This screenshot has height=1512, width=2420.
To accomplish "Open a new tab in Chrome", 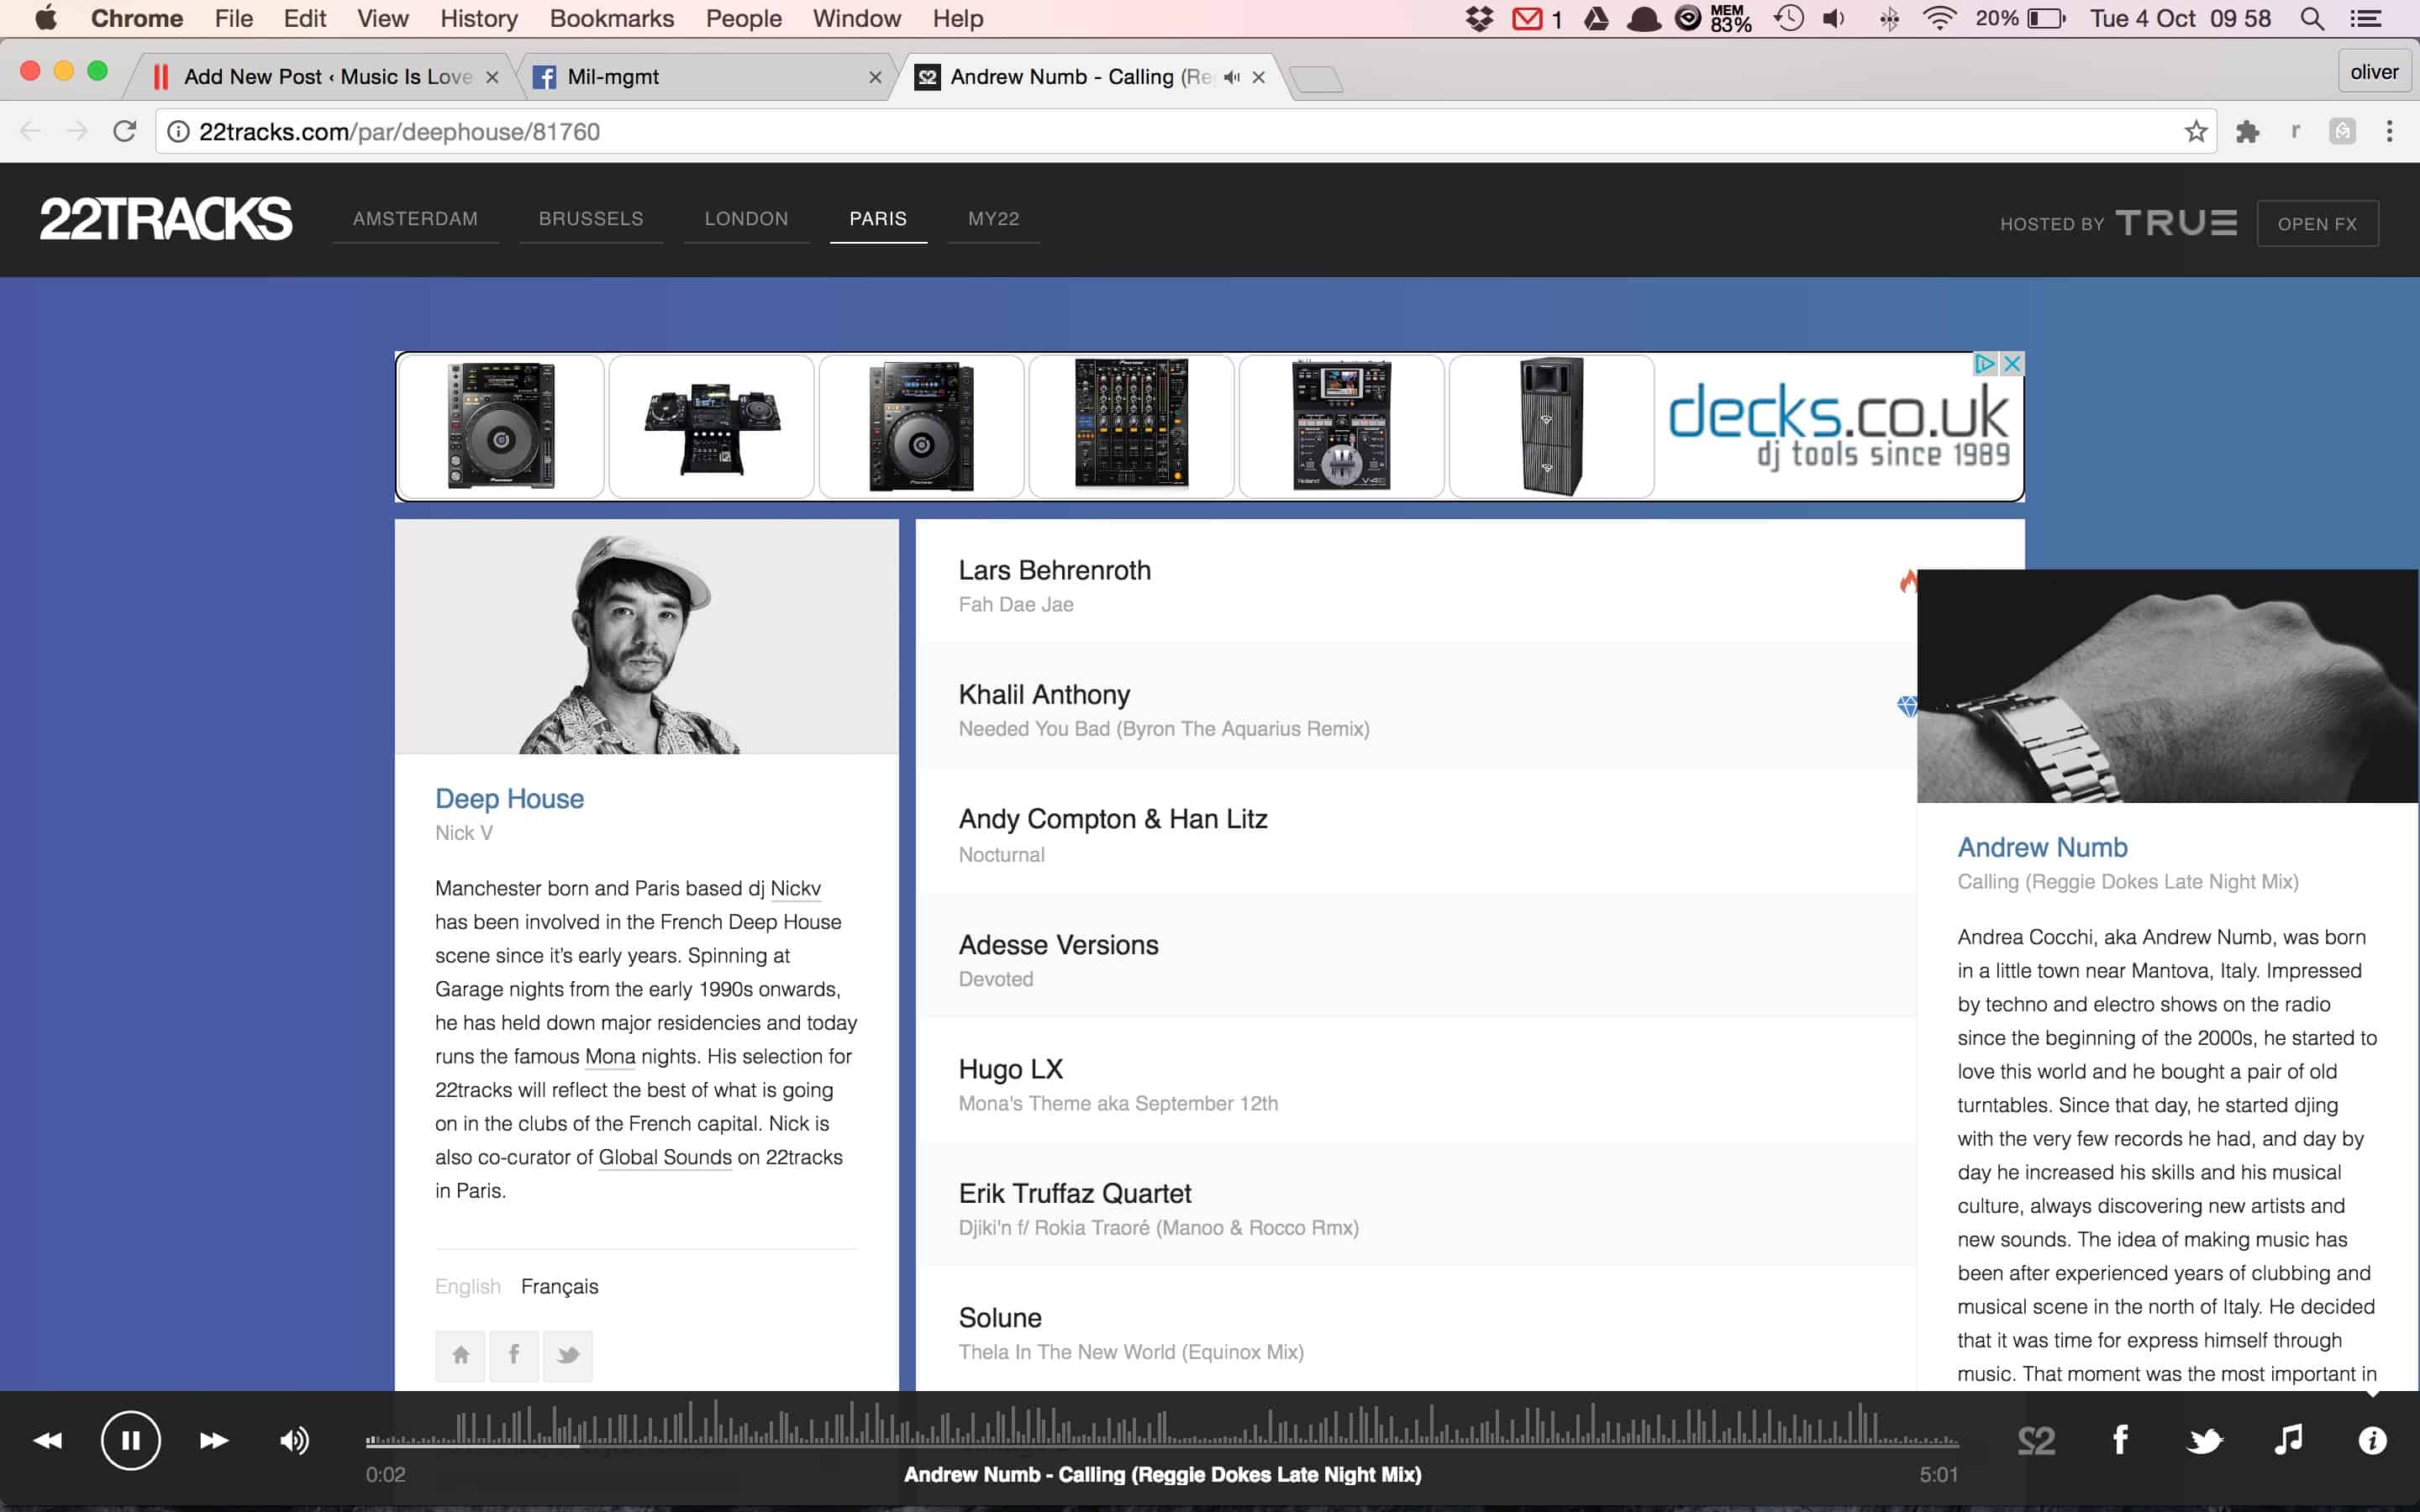I will pos(1316,78).
